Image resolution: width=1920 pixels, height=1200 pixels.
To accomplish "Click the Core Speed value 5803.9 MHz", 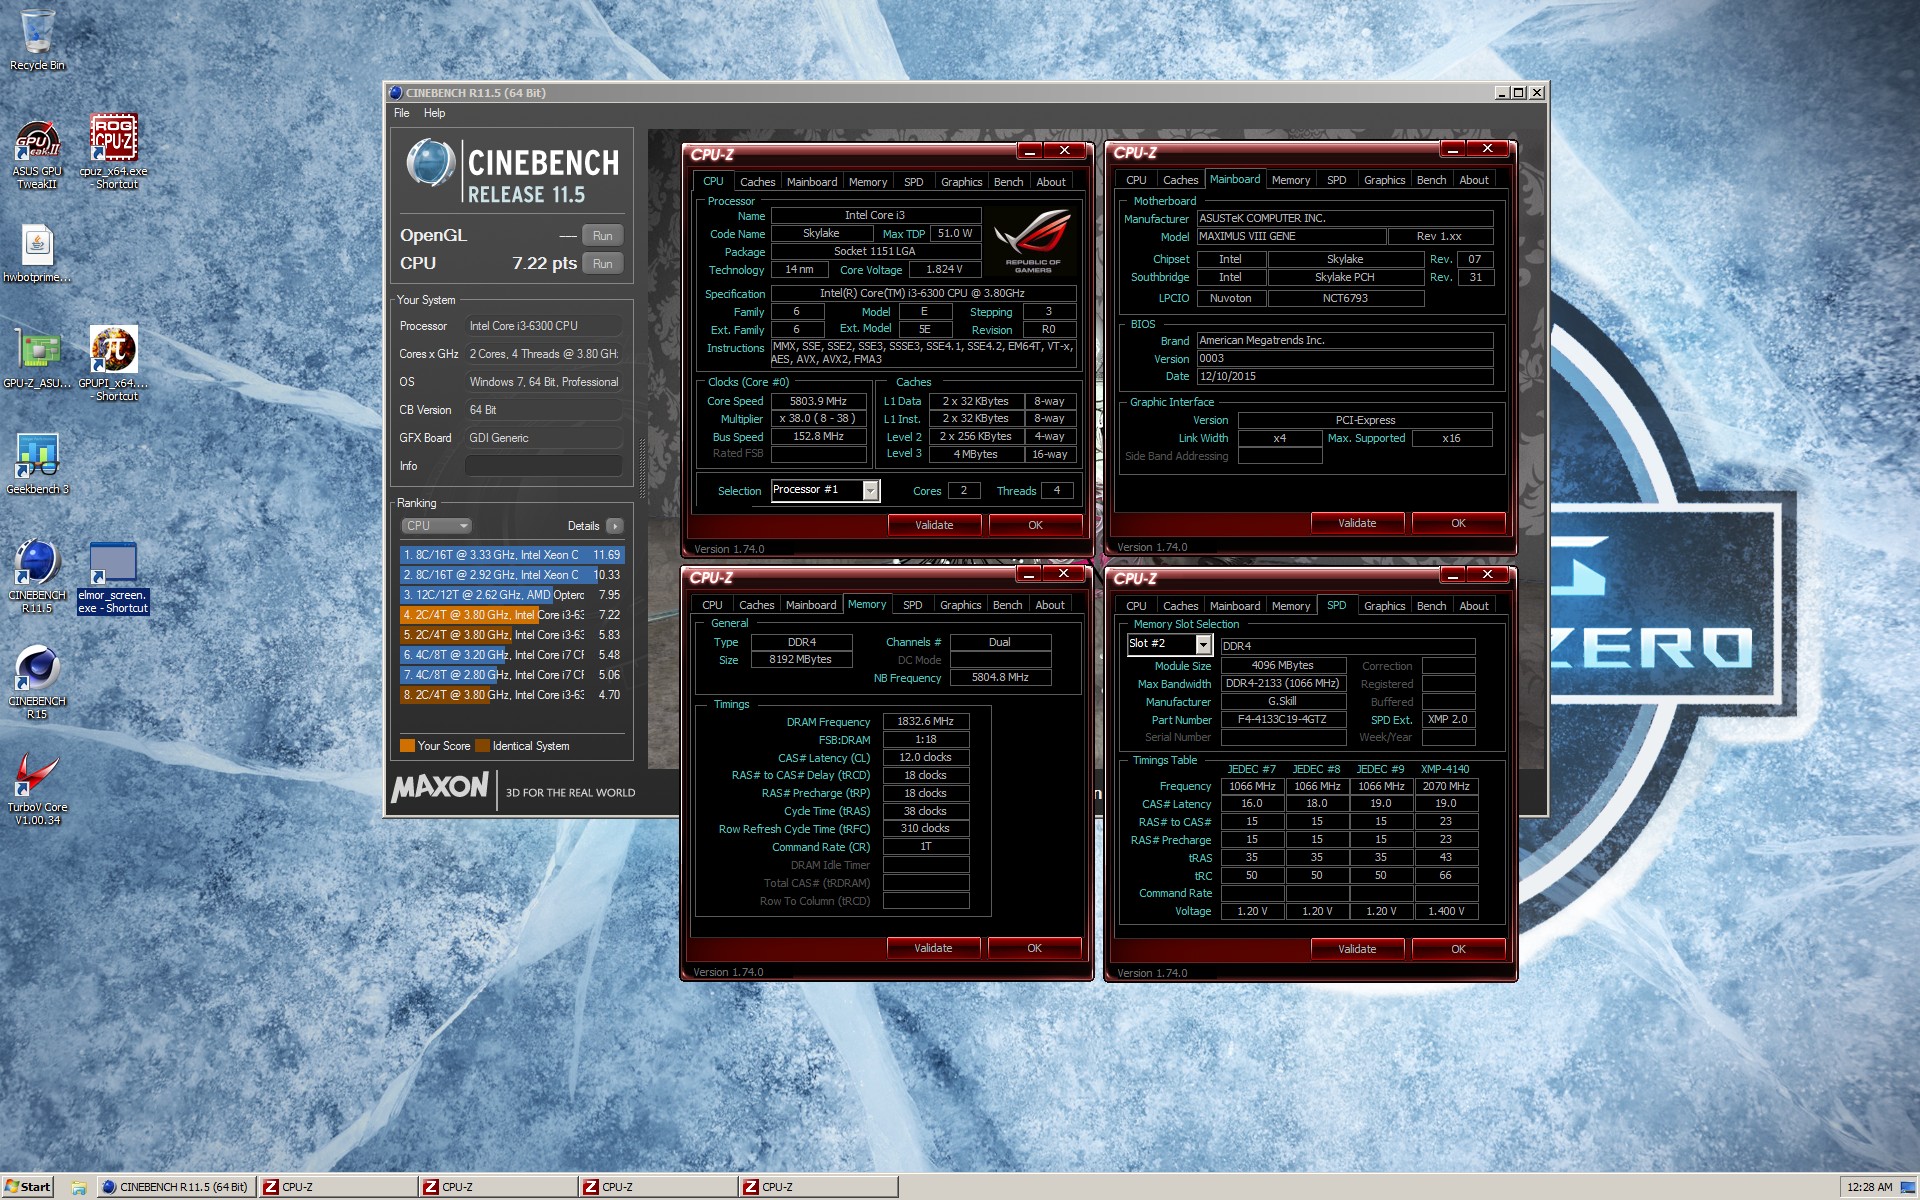I will (x=818, y=401).
